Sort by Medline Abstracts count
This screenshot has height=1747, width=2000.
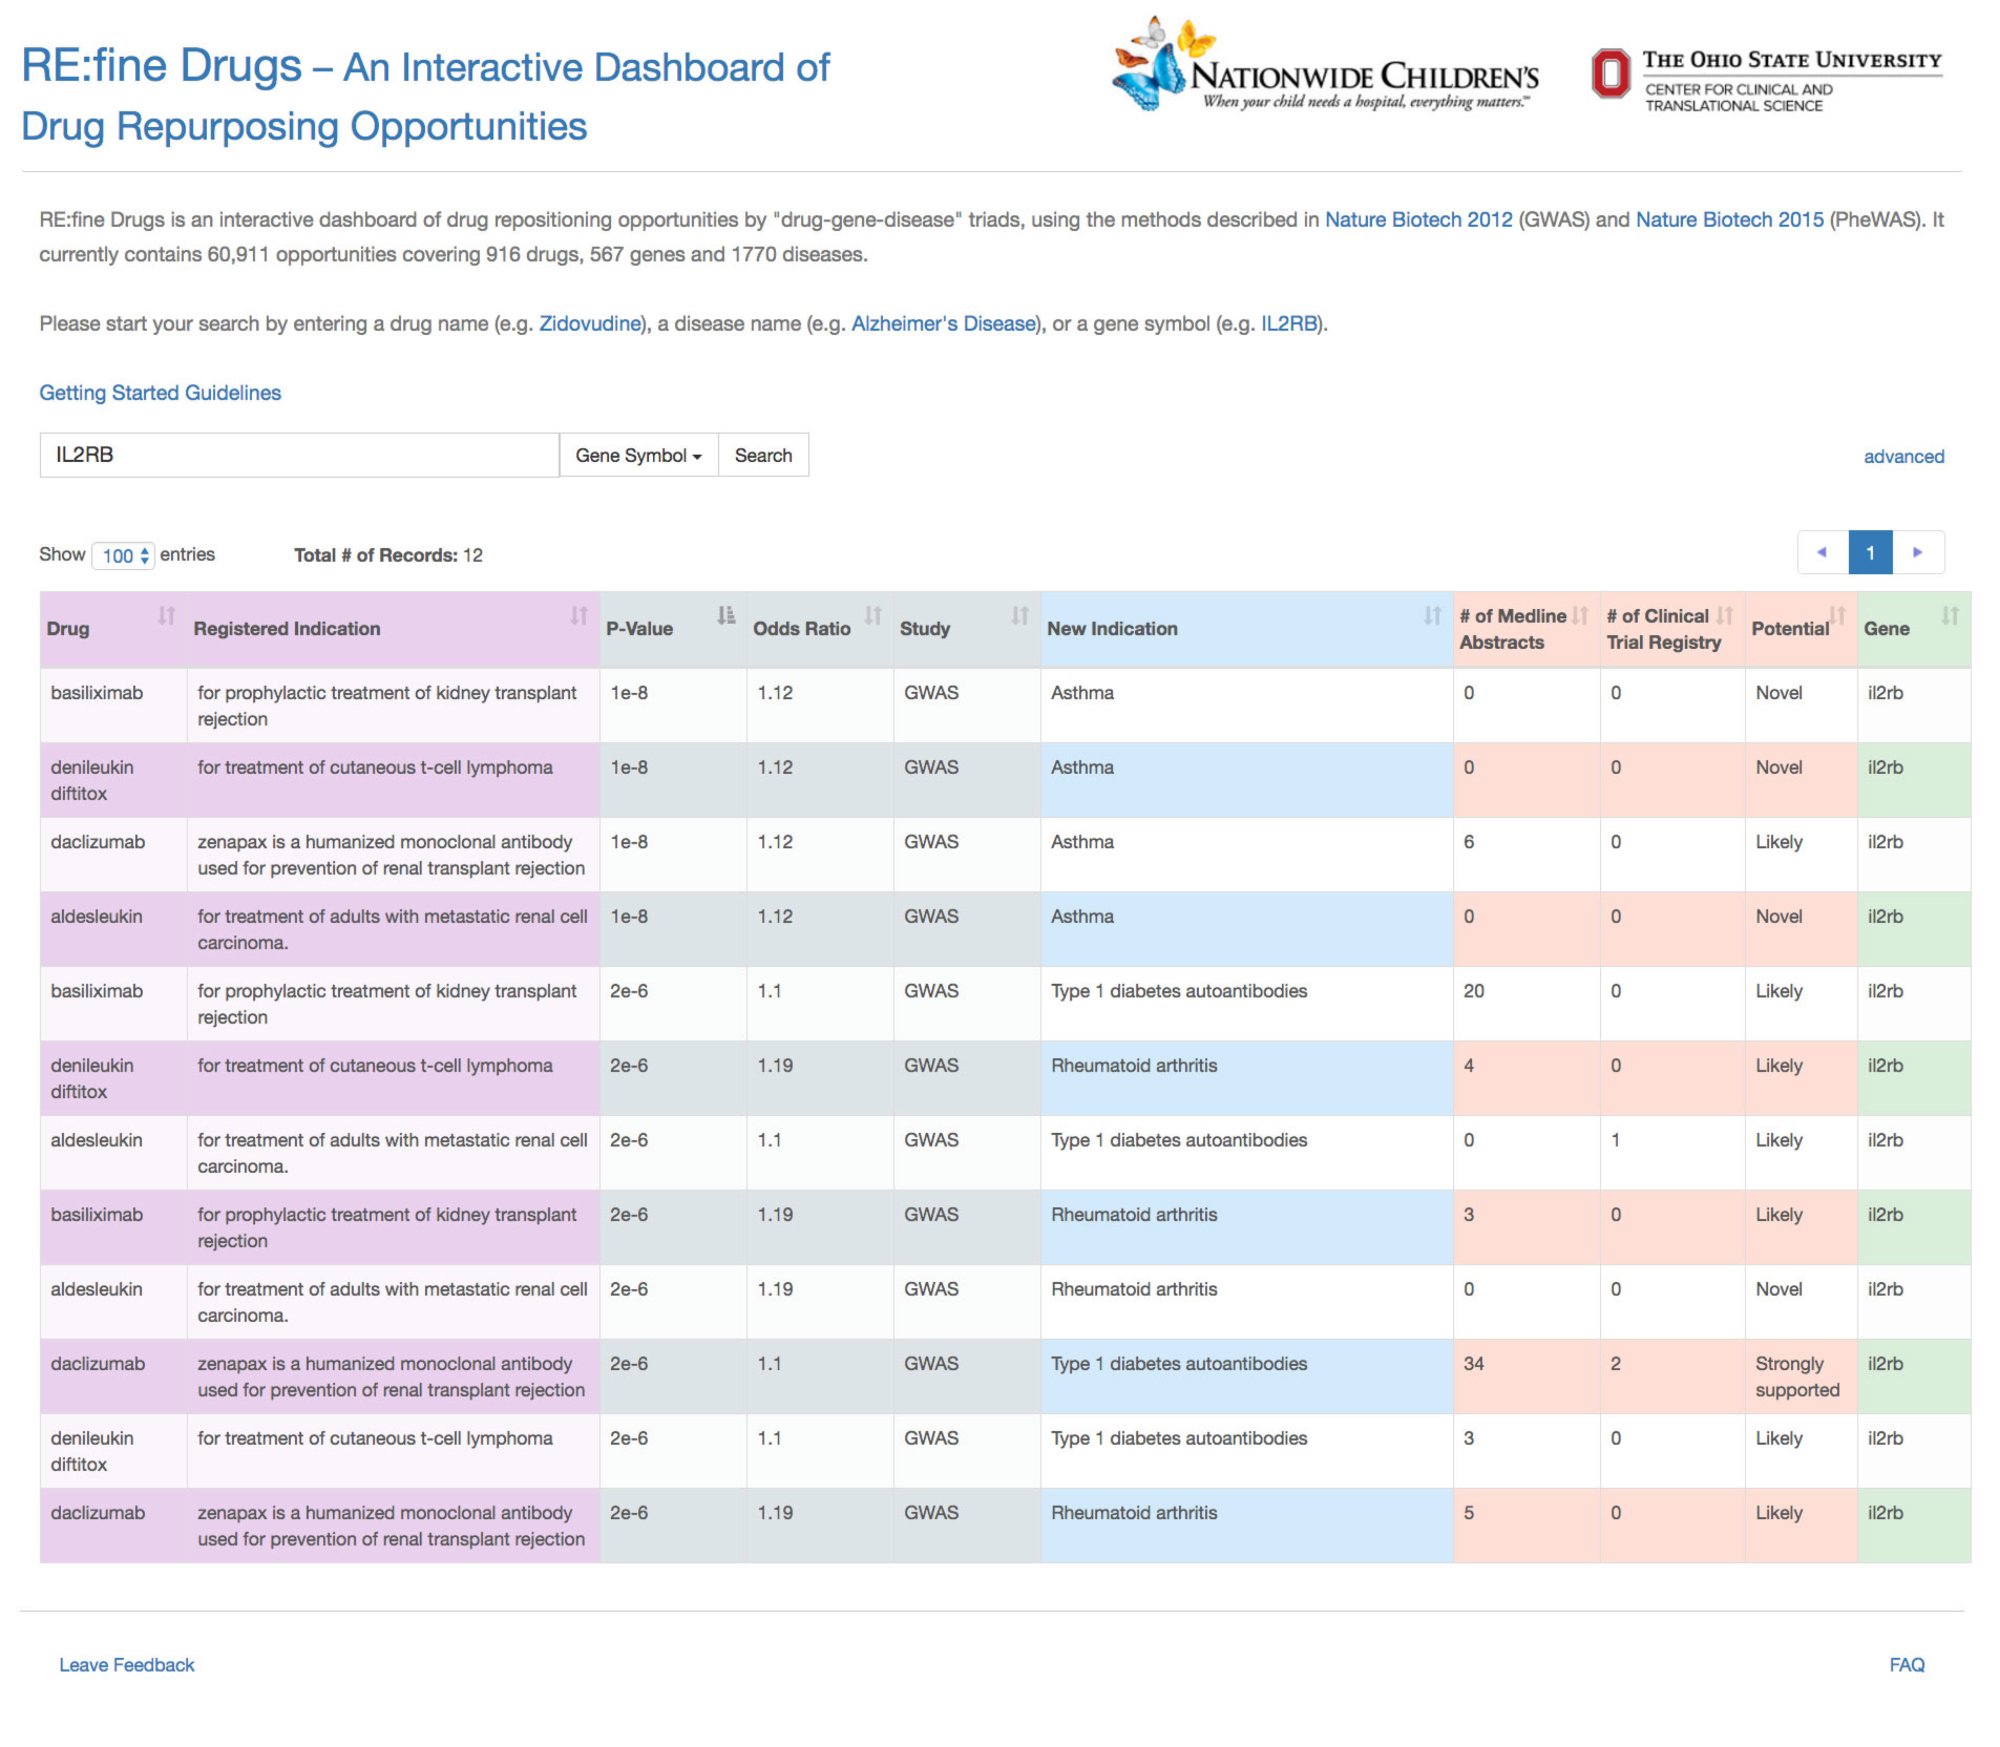click(x=1579, y=616)
